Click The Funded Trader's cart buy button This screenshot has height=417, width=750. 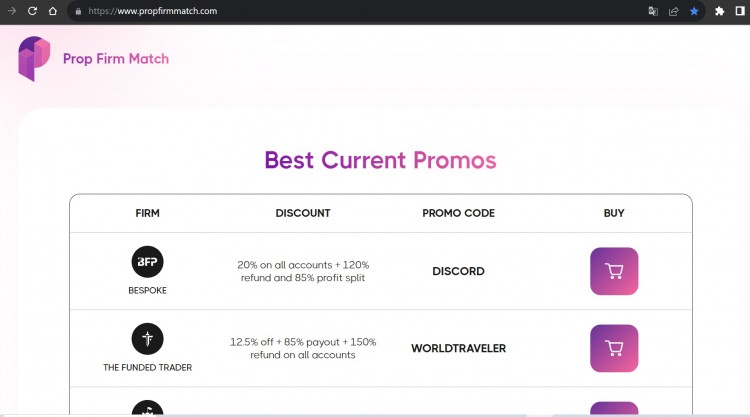point(614,348)
